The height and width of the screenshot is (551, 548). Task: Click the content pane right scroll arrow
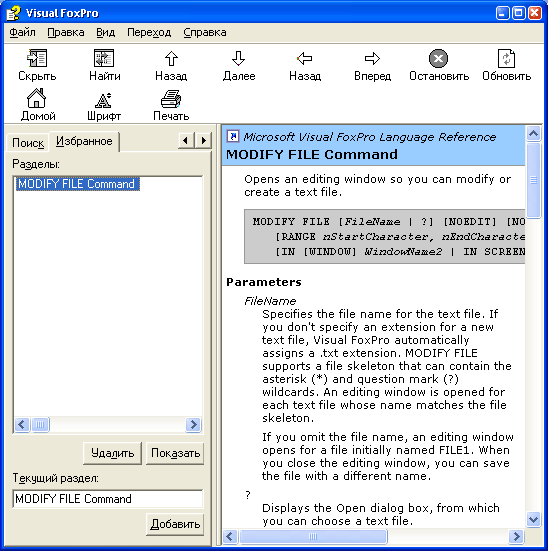tap(516, 537)
